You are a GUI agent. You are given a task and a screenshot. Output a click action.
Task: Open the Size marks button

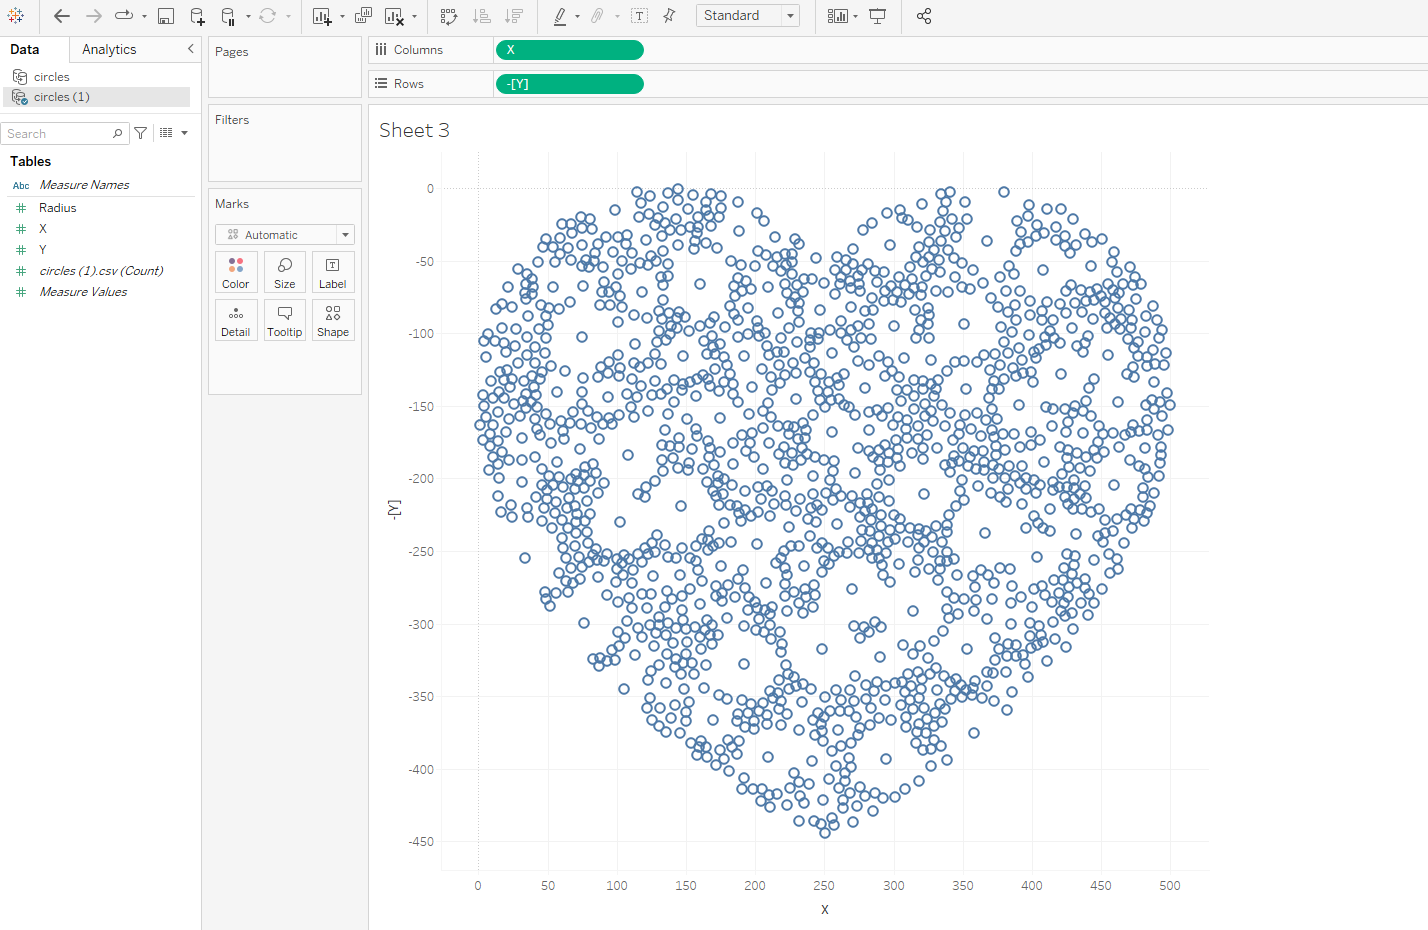tap(285, 272)
